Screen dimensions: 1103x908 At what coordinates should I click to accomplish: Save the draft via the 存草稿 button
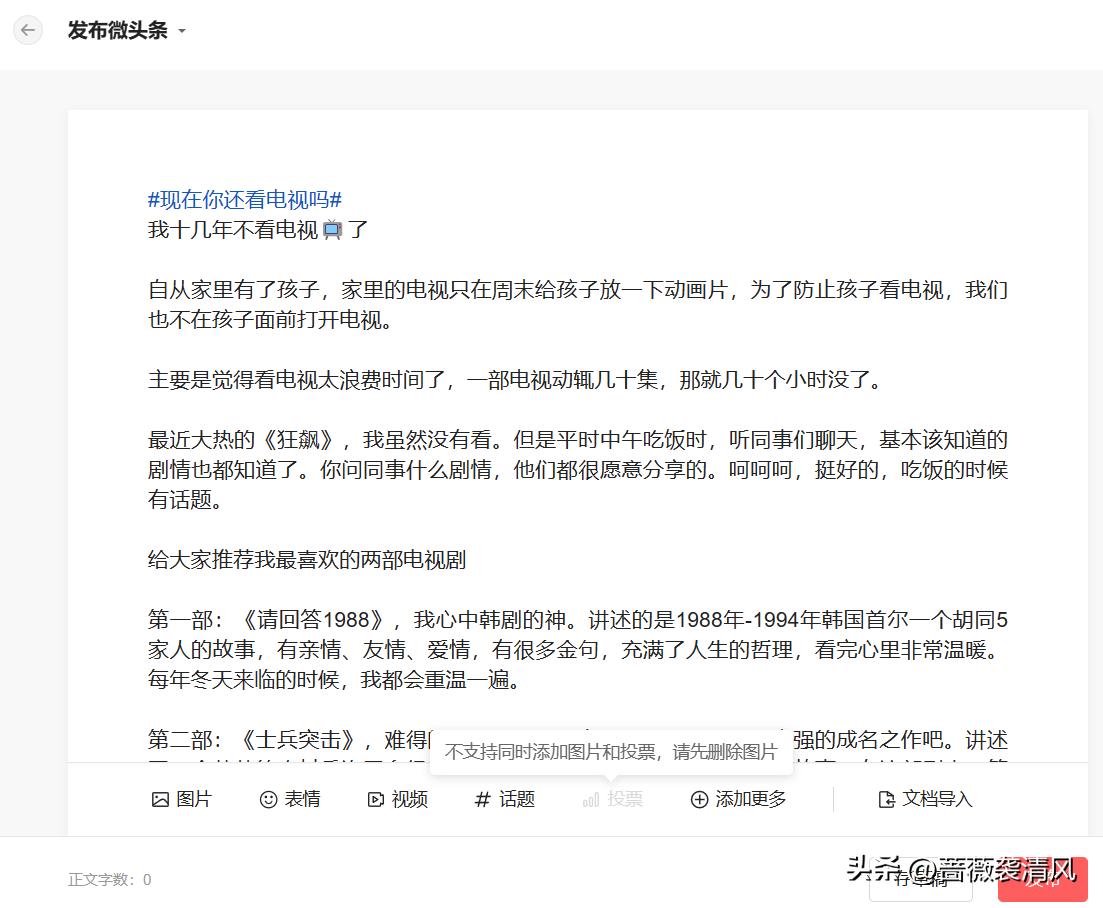(x=919, y=879)
